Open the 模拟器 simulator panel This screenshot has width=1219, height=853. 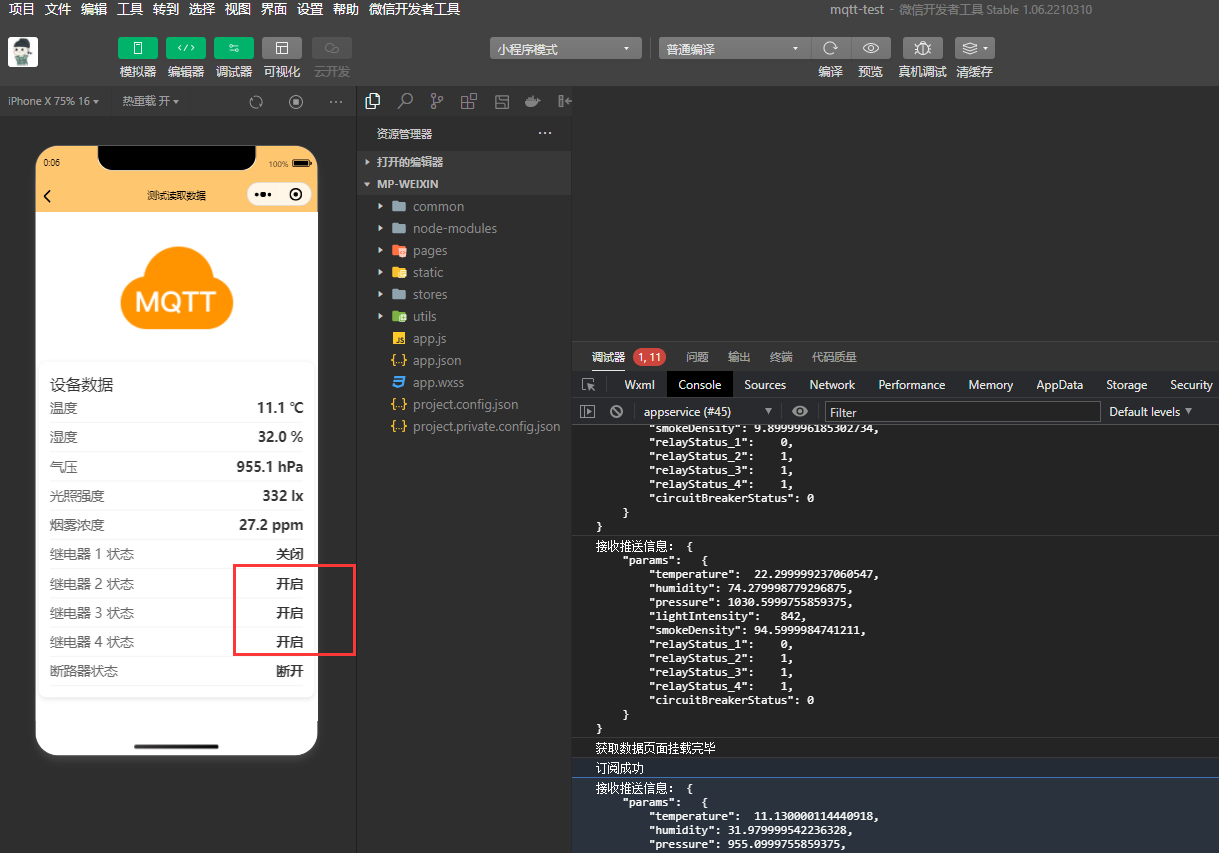(x=137, y=47)
